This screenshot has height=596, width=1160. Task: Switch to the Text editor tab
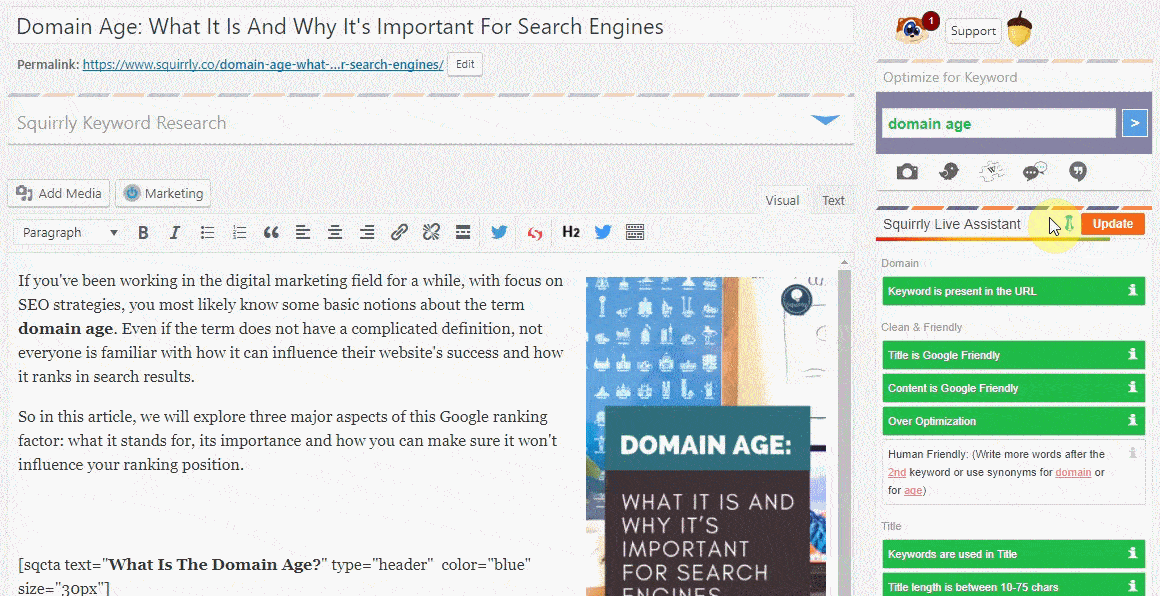click(833, 200)
